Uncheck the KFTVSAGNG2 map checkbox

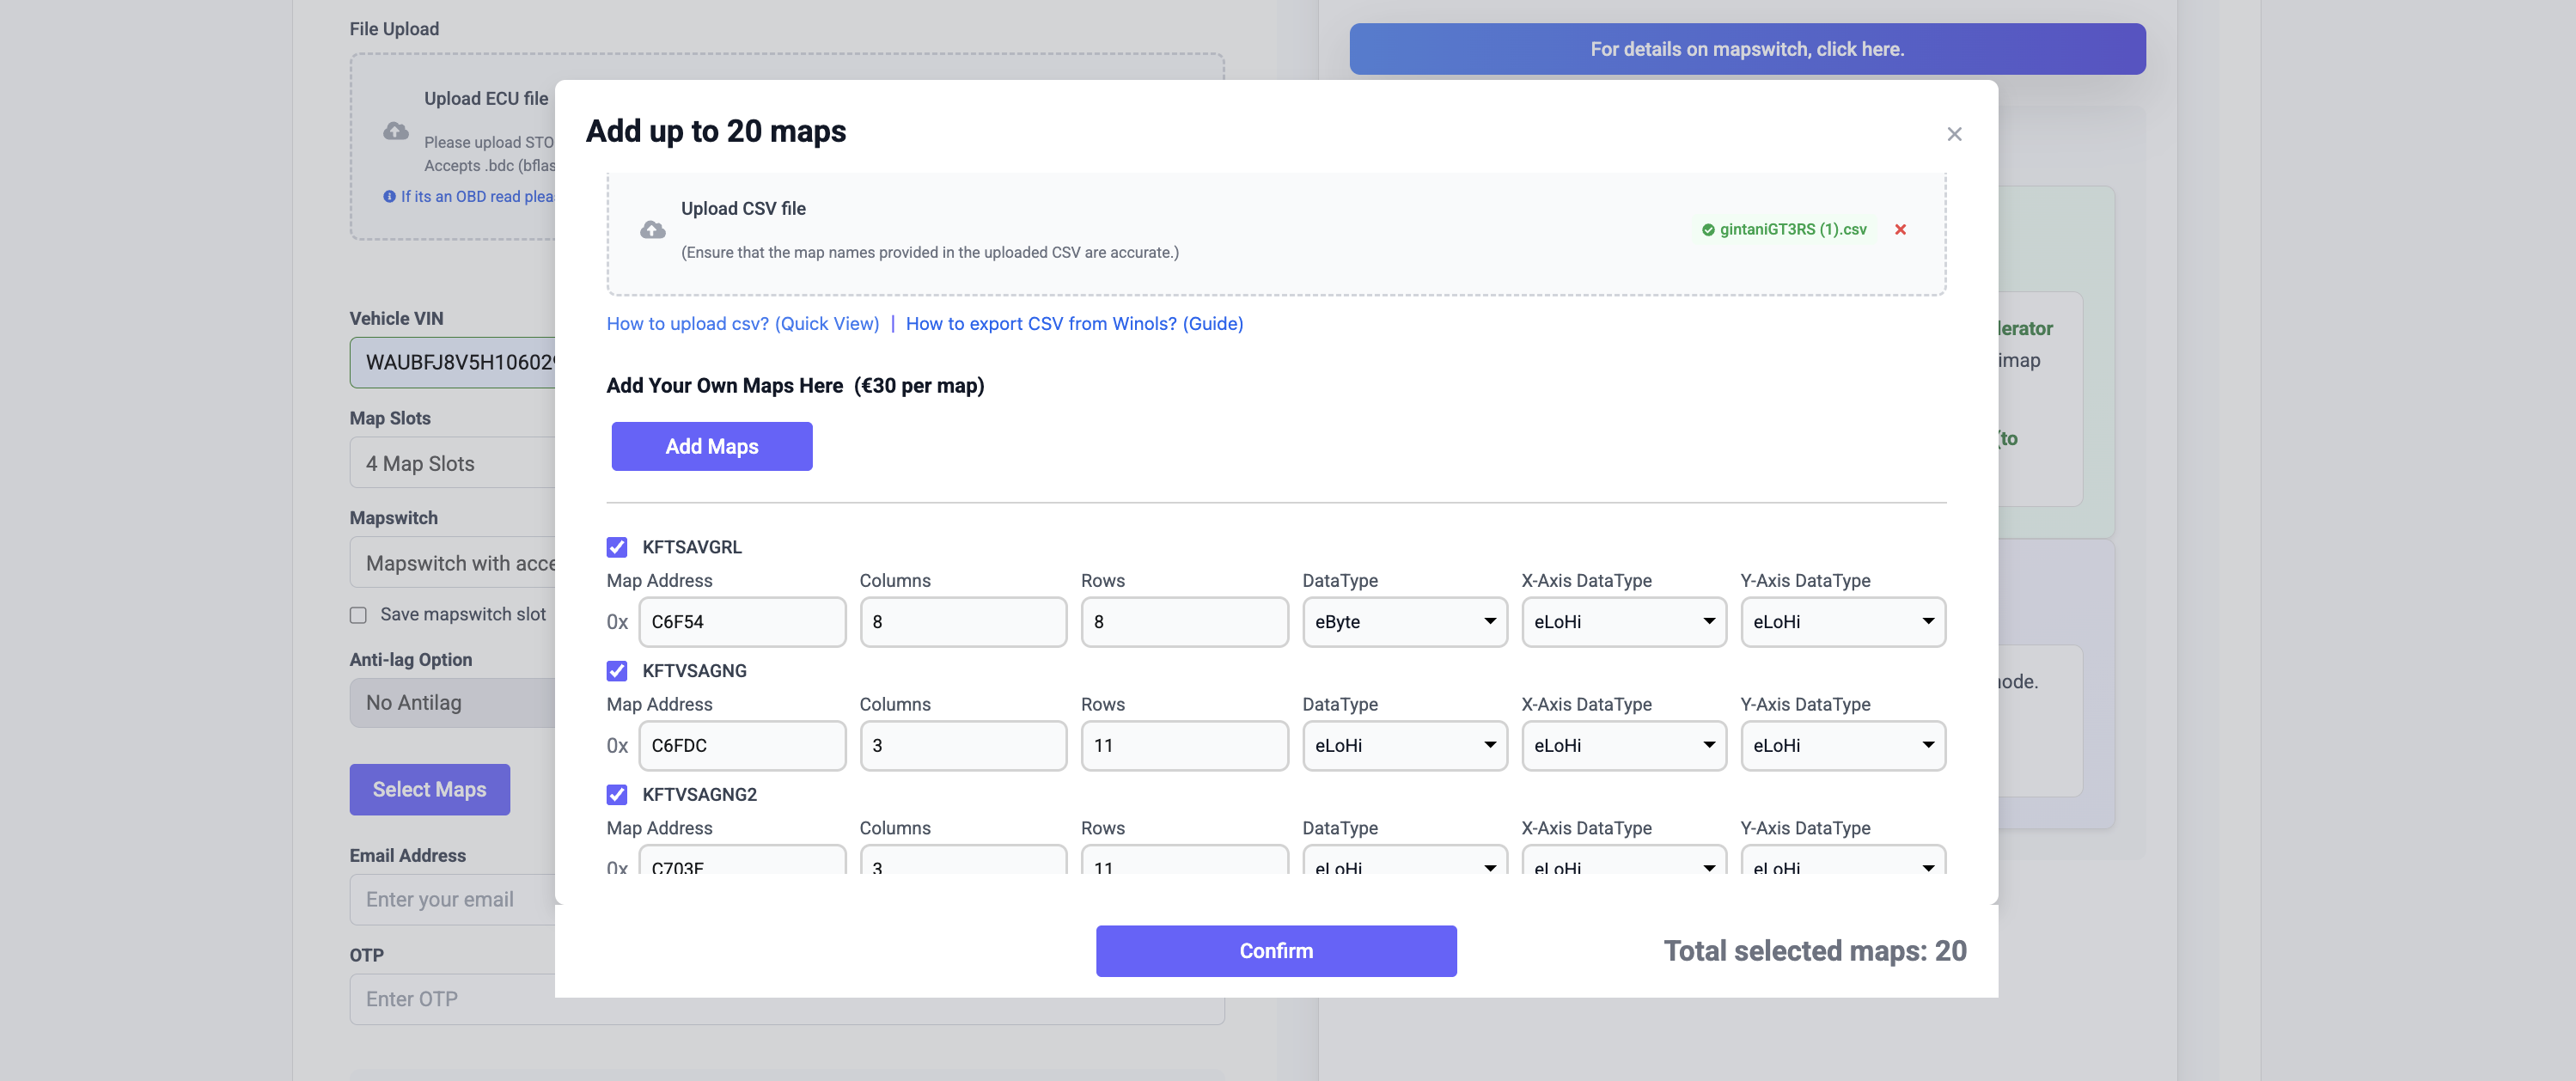pos(616,794)
